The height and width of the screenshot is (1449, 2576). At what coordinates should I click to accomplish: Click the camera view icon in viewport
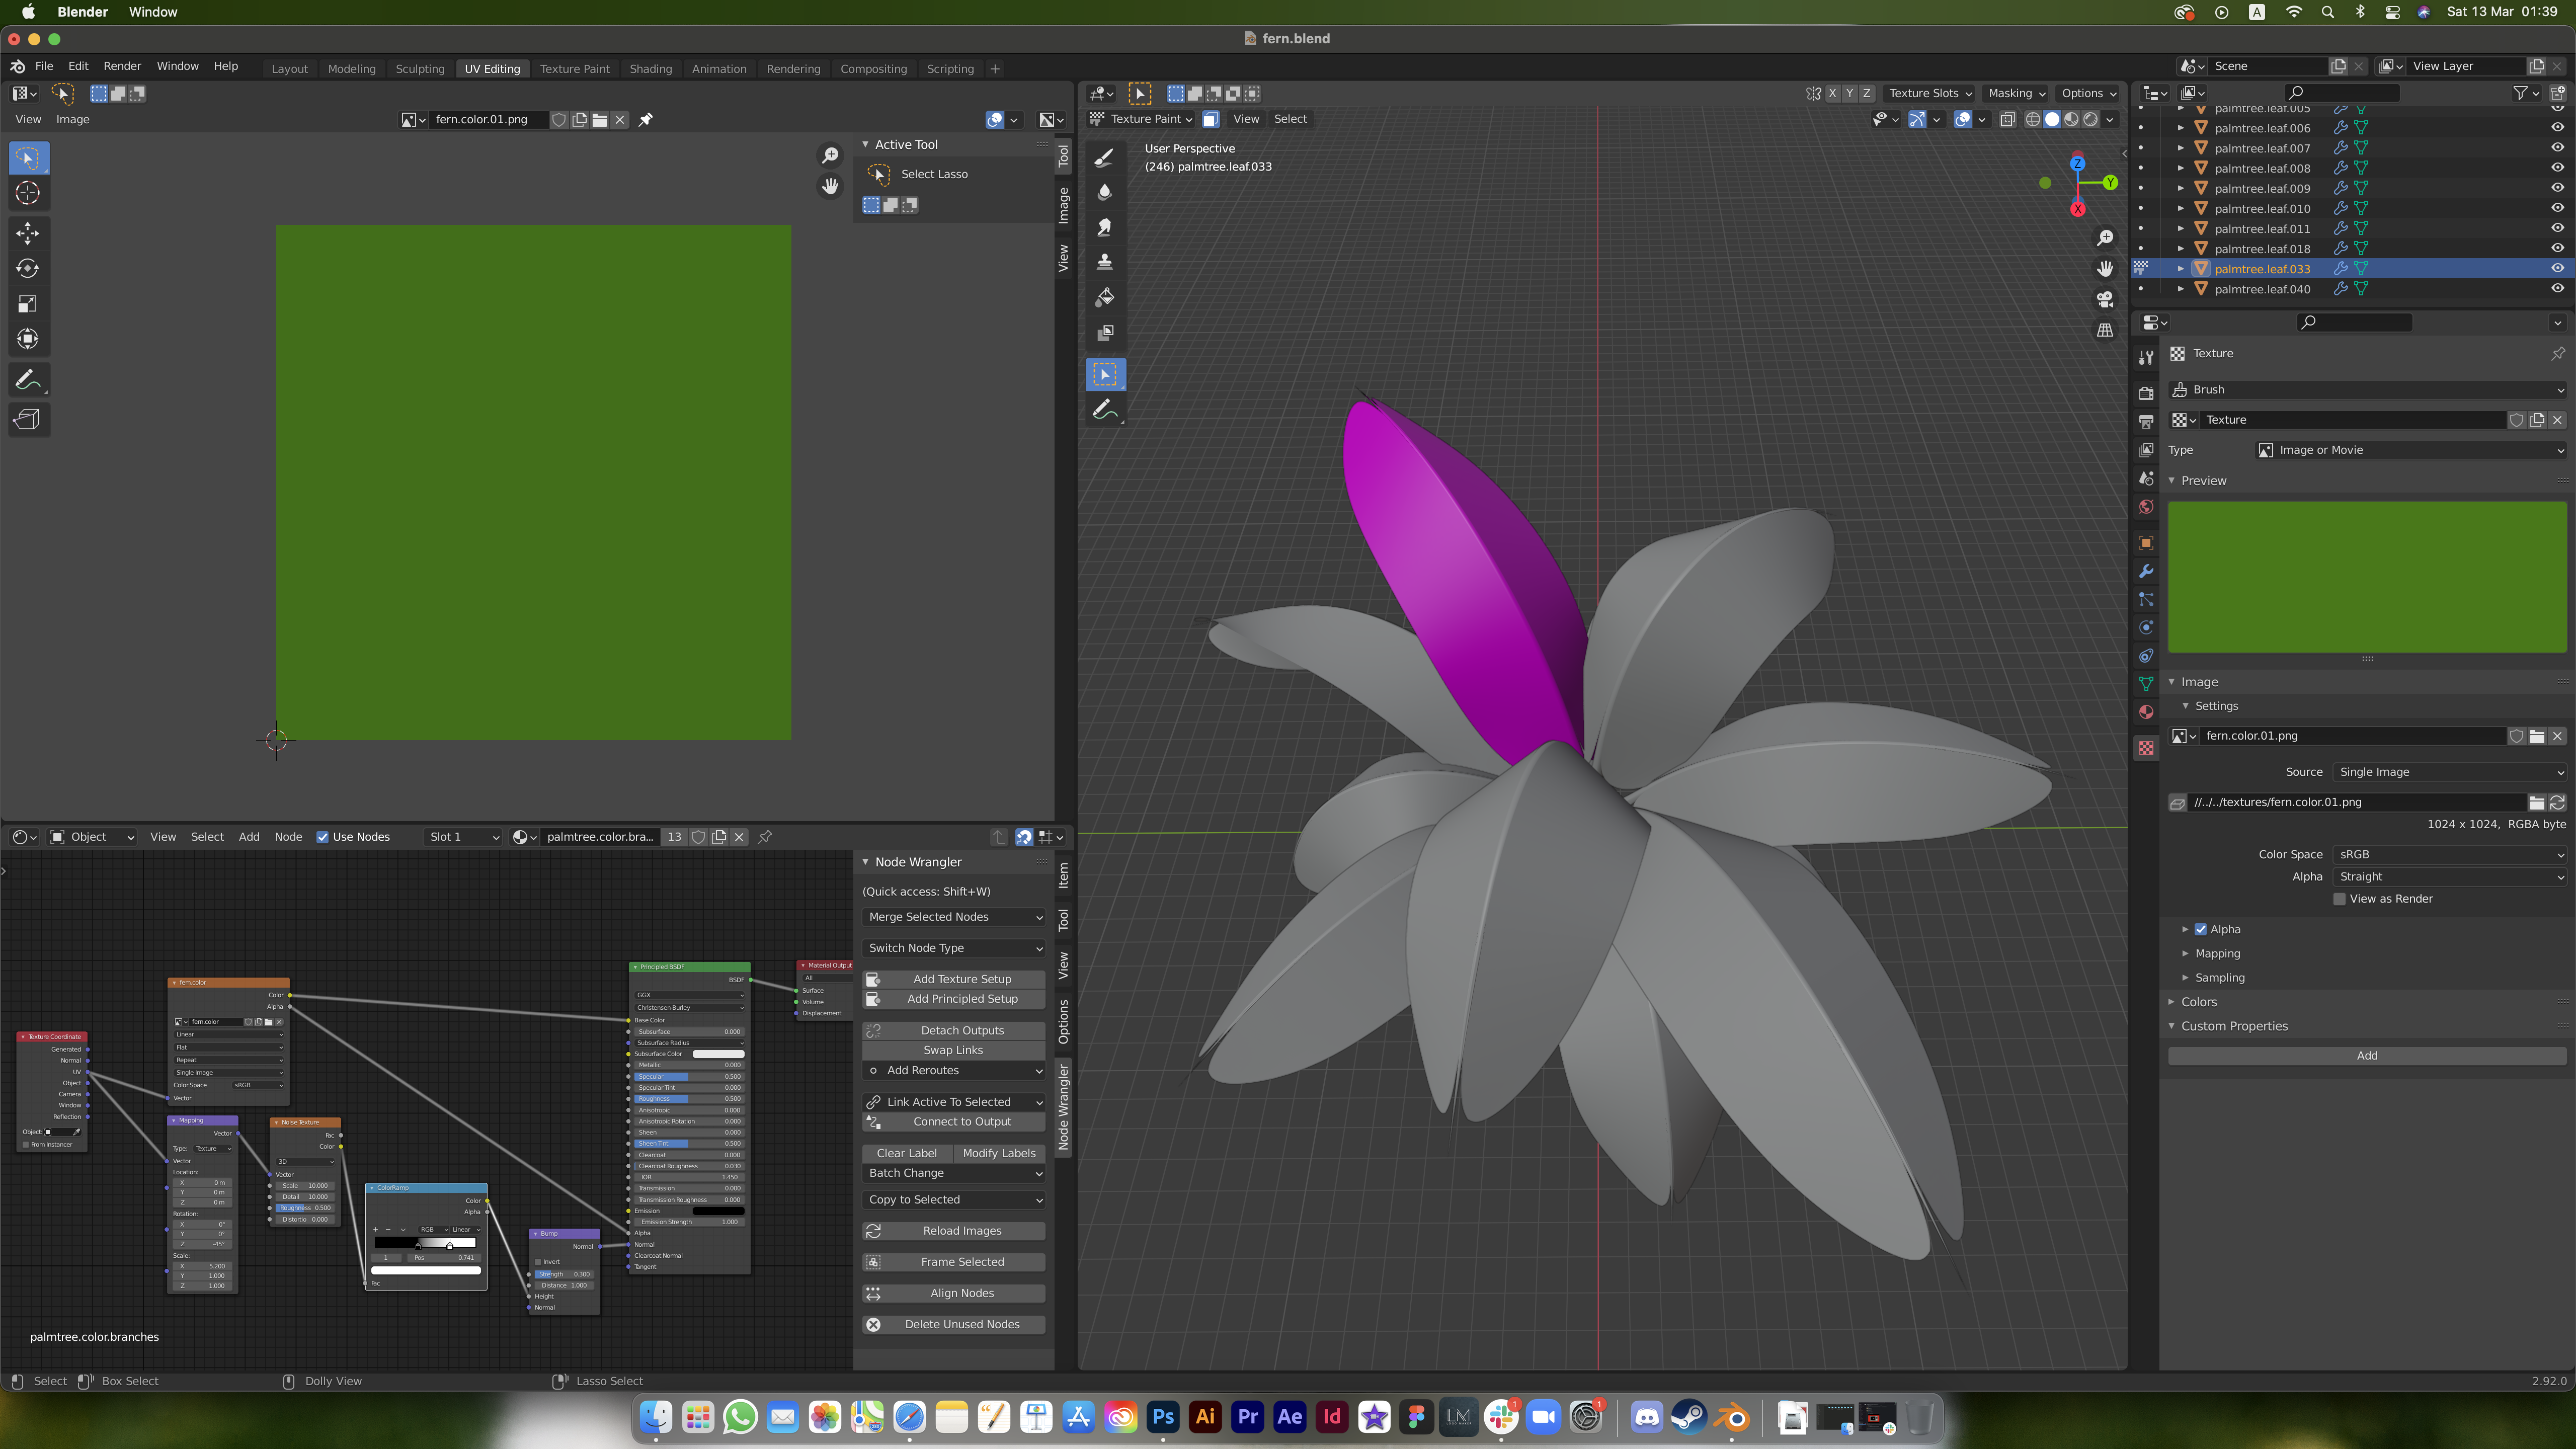click(2105, 299)
